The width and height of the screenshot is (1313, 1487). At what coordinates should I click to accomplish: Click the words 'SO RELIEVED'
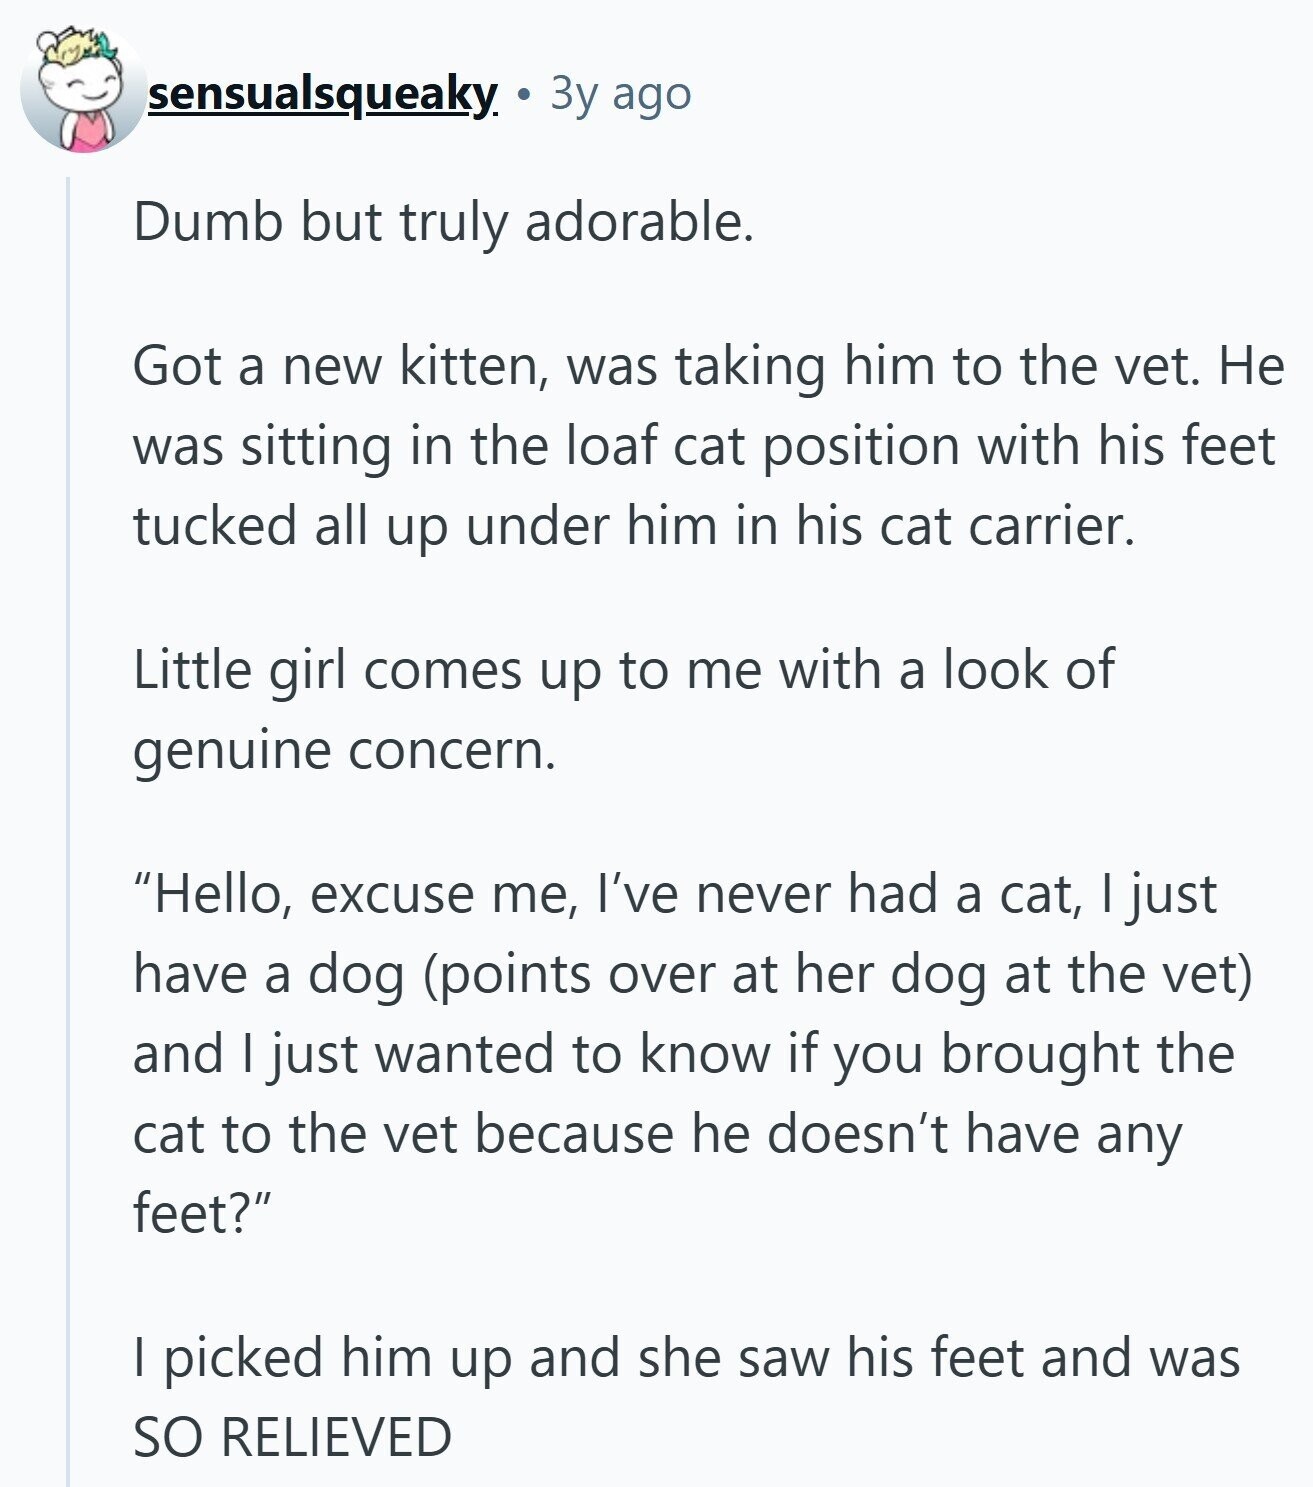click(292, 1437)
